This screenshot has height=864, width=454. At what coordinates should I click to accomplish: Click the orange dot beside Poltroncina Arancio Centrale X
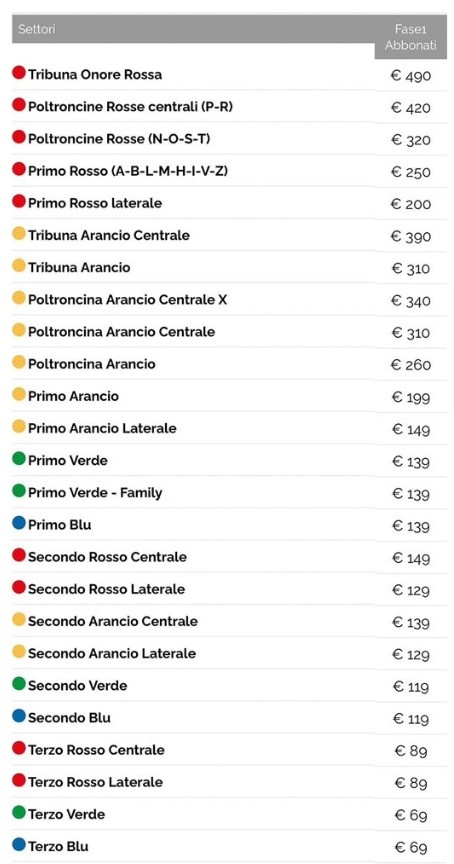(19, 298)
